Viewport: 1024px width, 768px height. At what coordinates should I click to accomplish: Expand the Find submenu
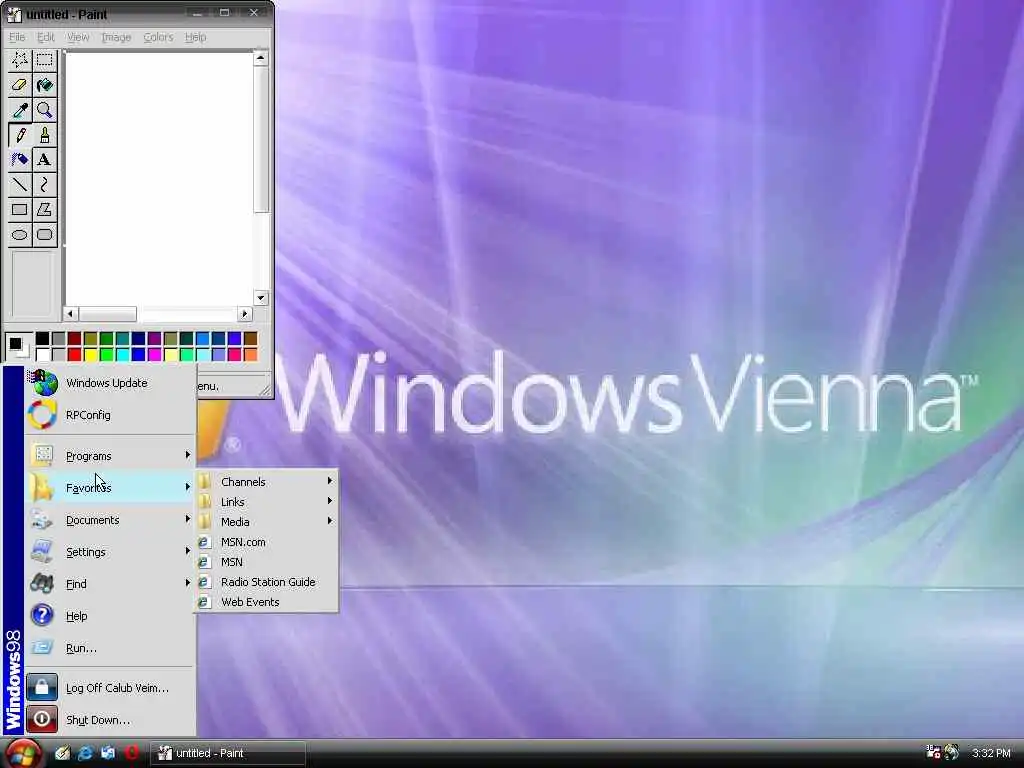[x=110, y=584]
